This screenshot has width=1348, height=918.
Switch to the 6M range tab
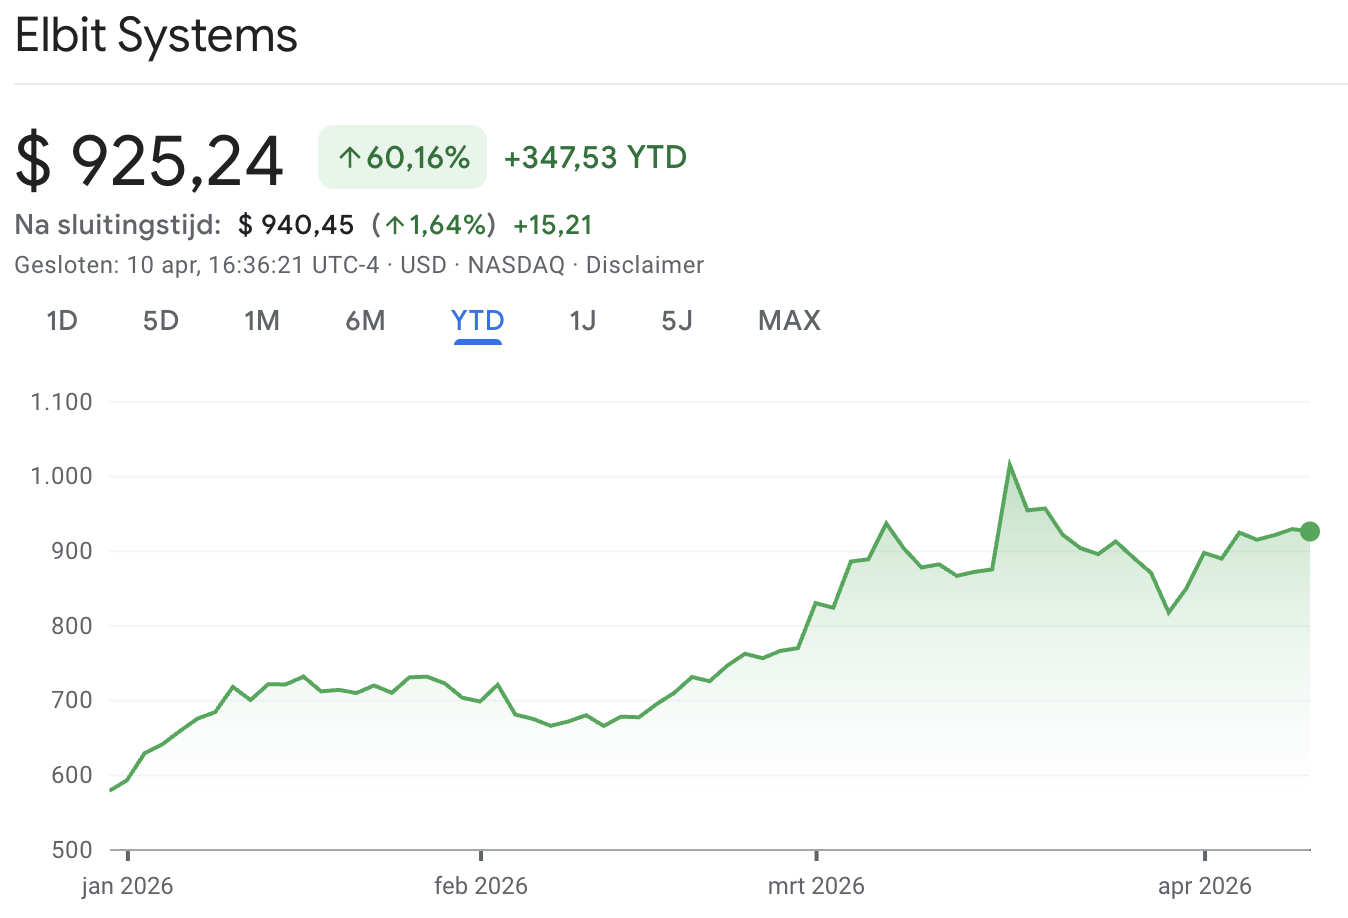365,321
